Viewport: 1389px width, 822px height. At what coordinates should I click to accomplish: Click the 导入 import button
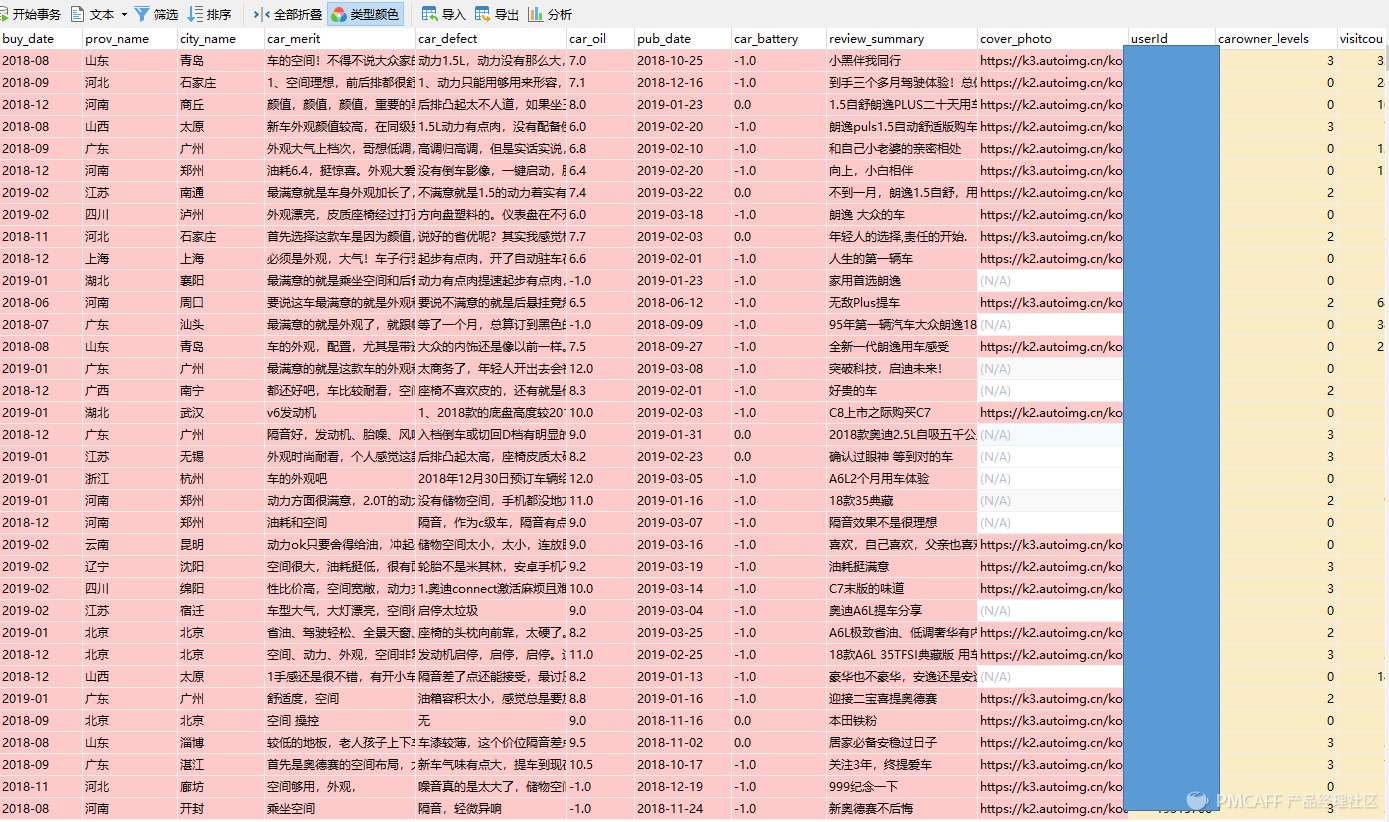444,14
